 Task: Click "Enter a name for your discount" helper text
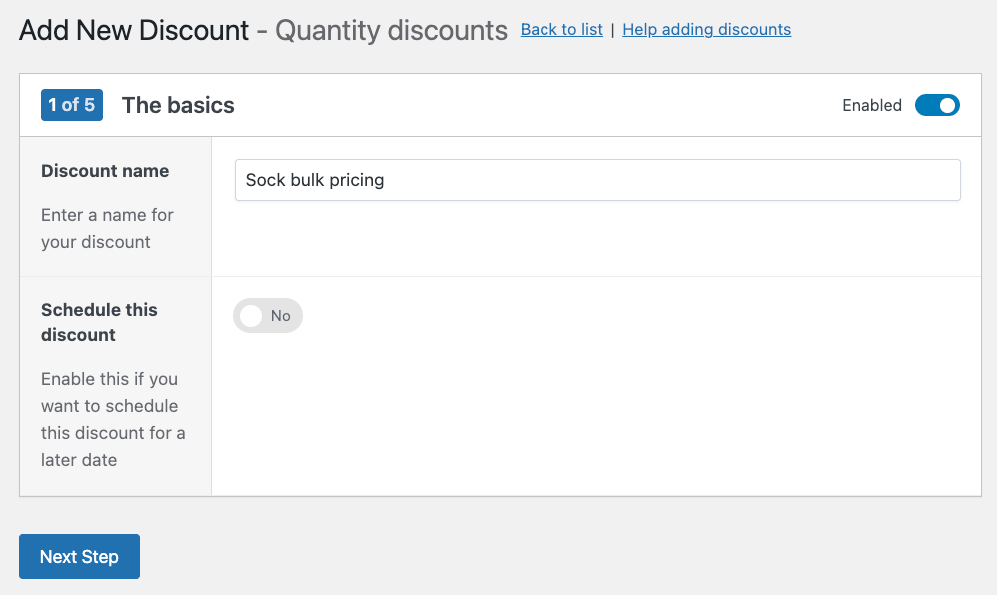(x=107, y=228)
